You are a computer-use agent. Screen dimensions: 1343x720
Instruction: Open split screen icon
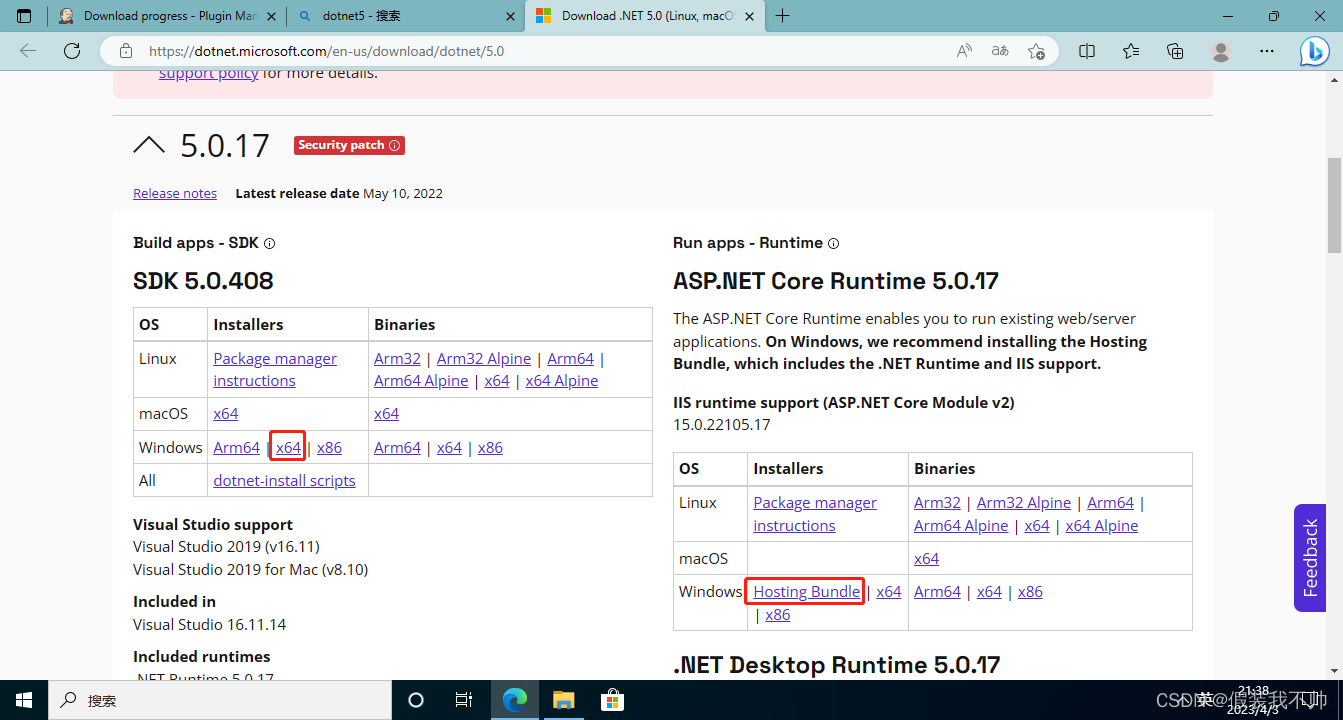click(1087, 51)
